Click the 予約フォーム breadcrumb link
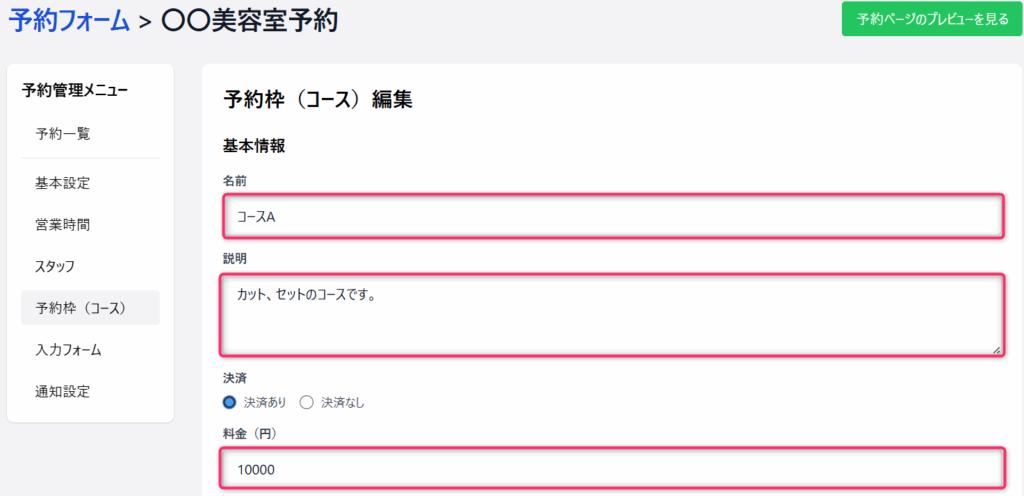Viewport: 1024px width, 496px height. 69,20
